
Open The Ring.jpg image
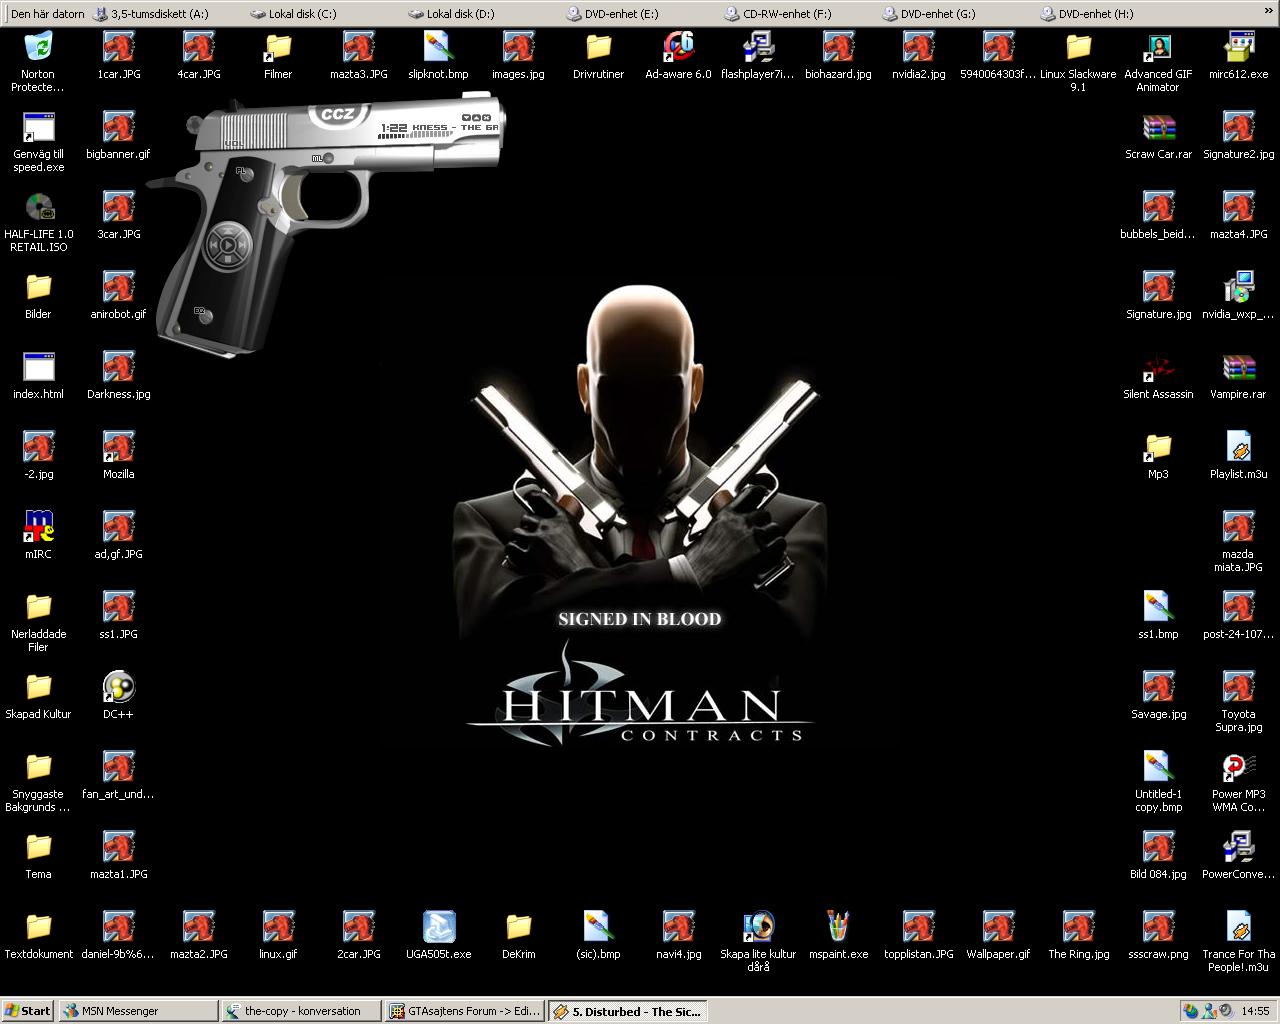1078,935
